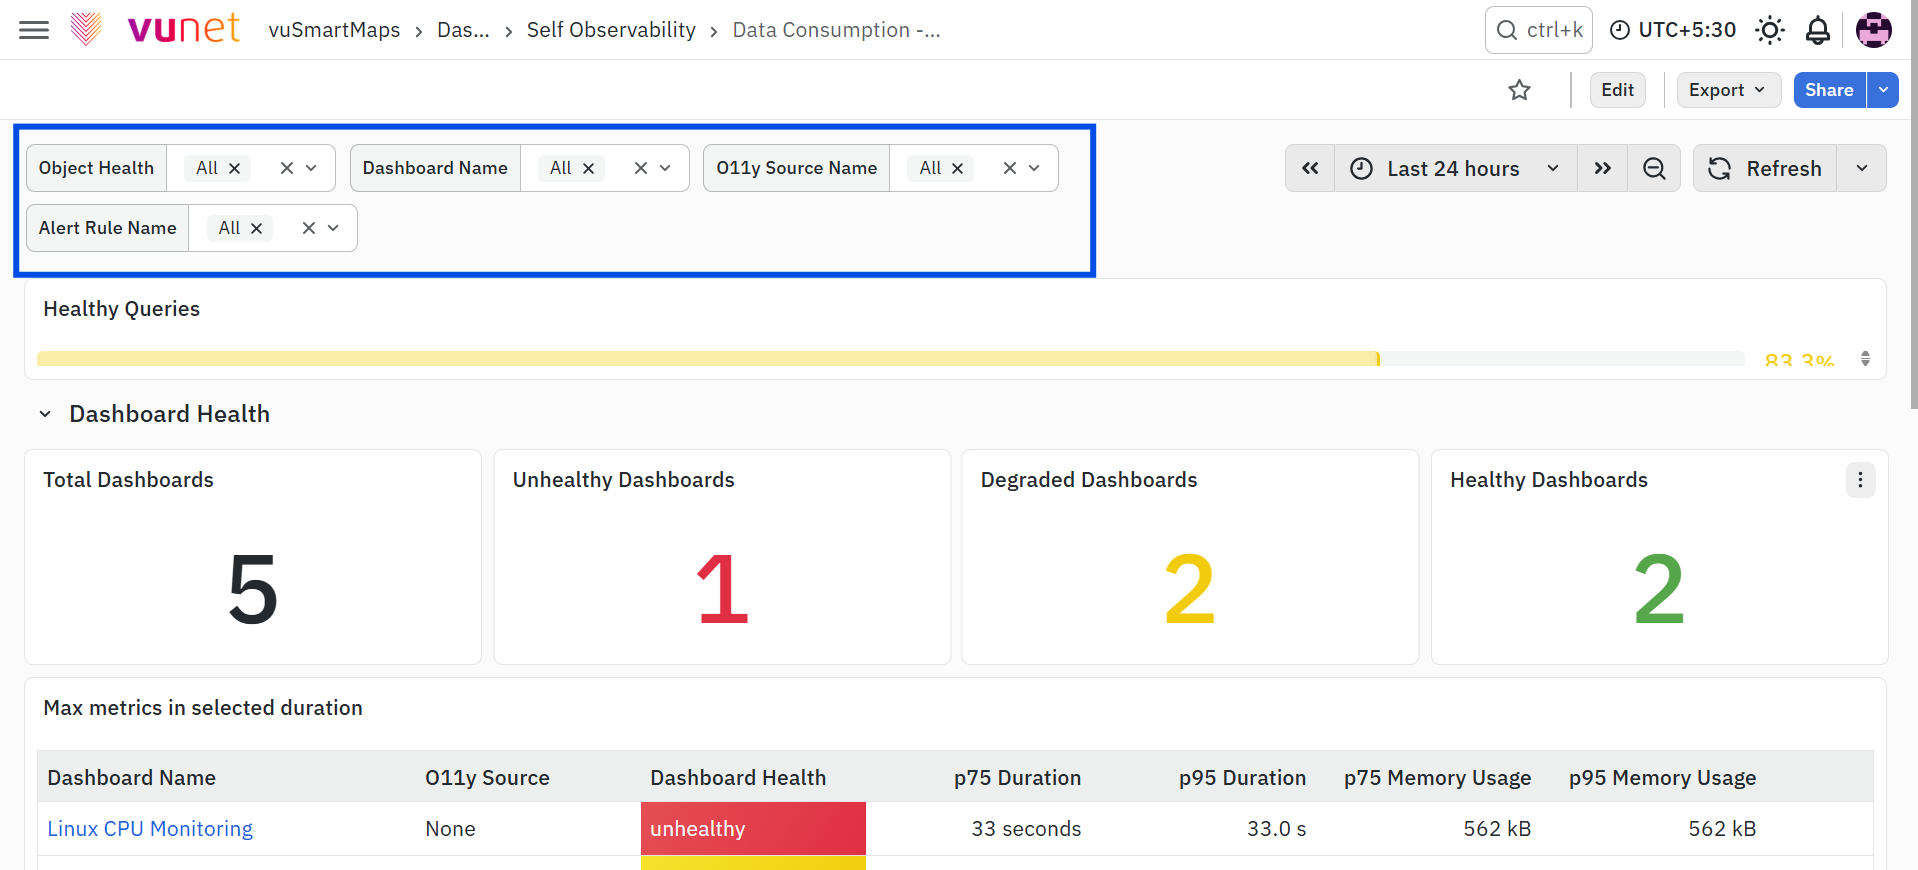Expand the O11y Source Name dropdown
This screenshot has width=1918, height=870.
(x=1035, y=168)
